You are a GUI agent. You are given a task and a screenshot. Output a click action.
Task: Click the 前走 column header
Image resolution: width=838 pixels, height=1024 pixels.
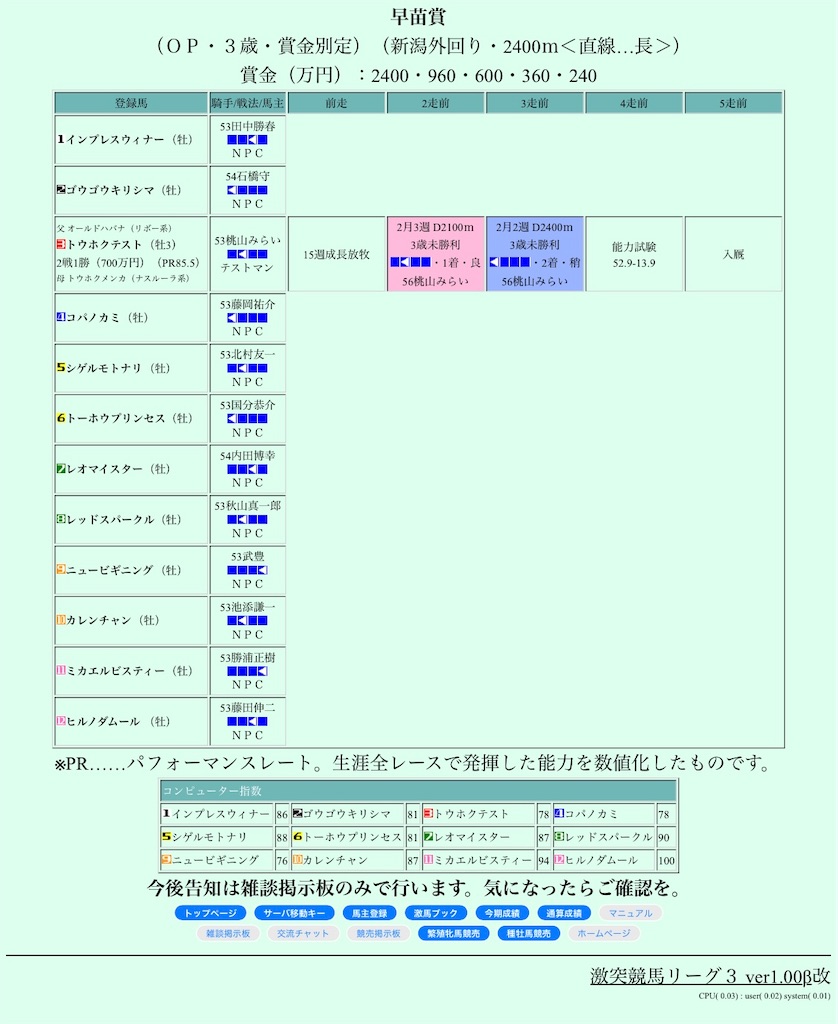pos(336,103)
